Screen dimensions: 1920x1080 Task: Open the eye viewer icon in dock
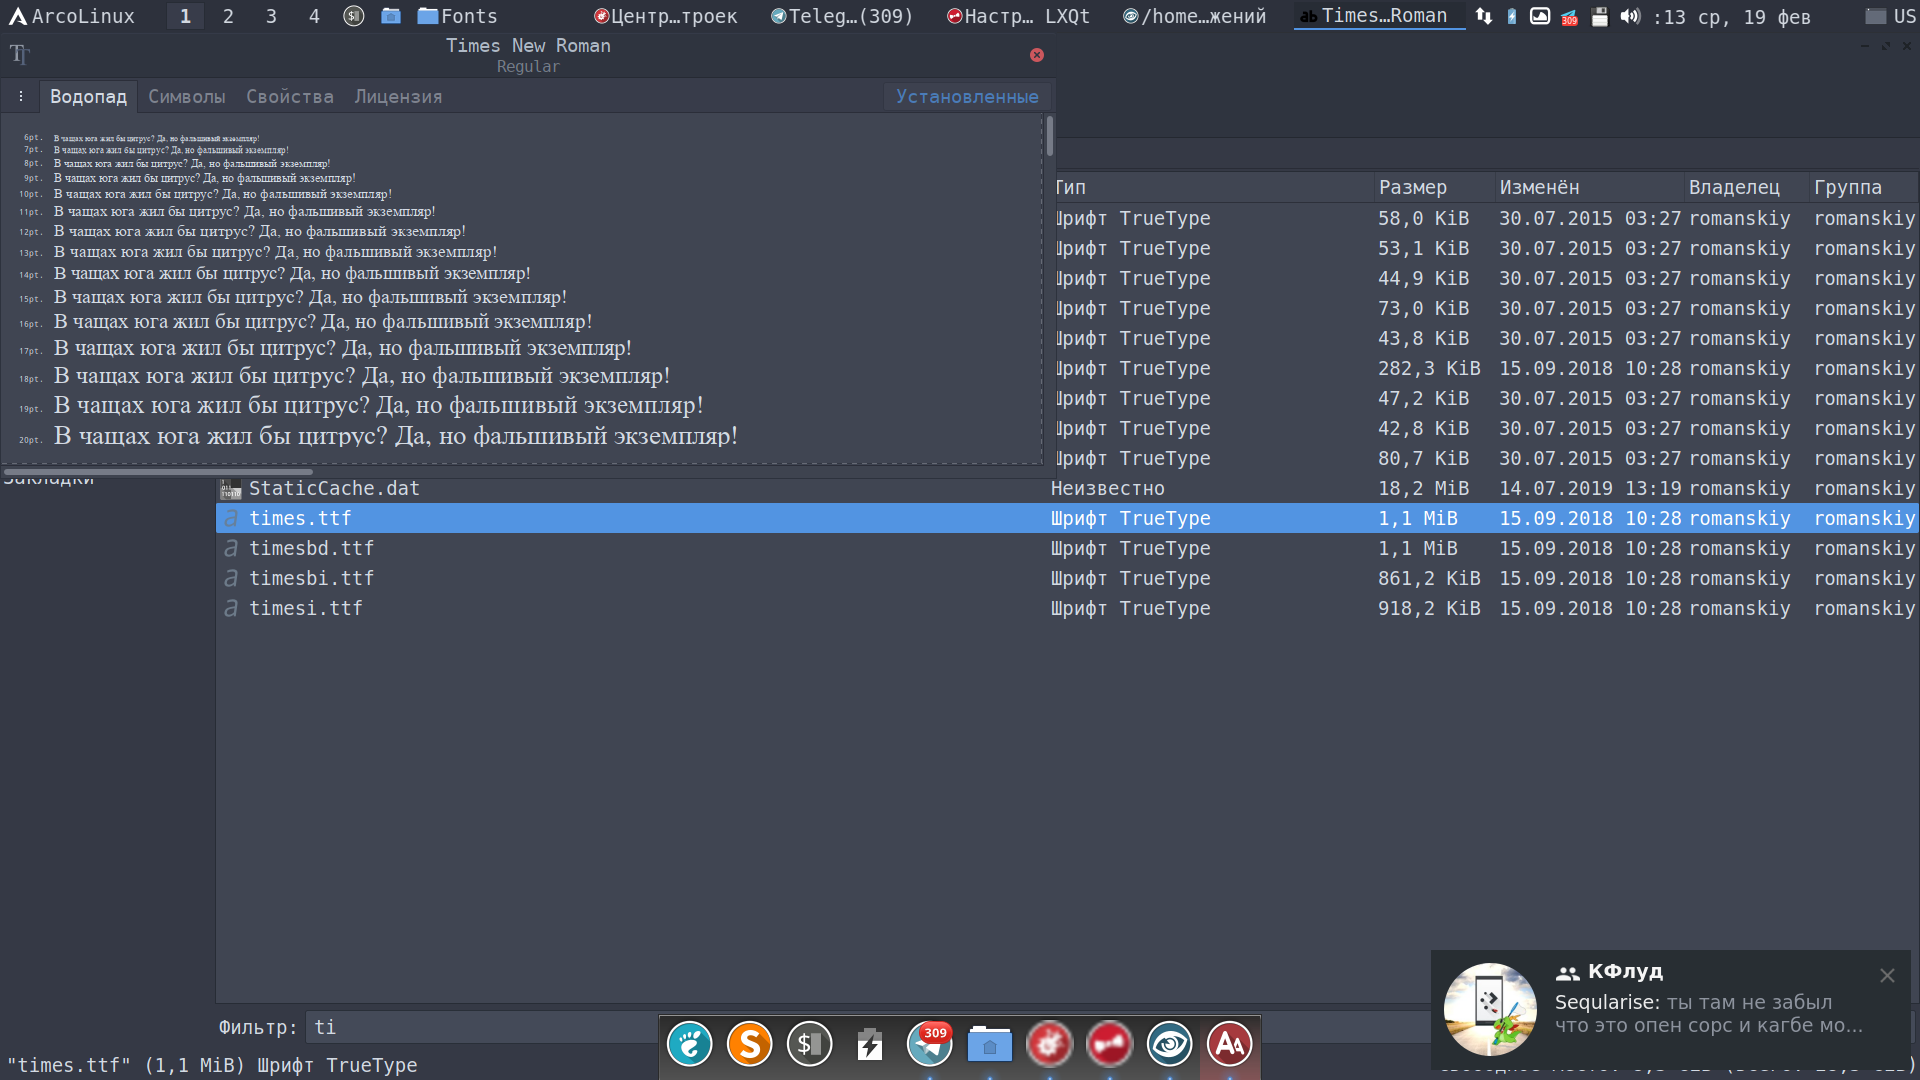[1170, 1045]
